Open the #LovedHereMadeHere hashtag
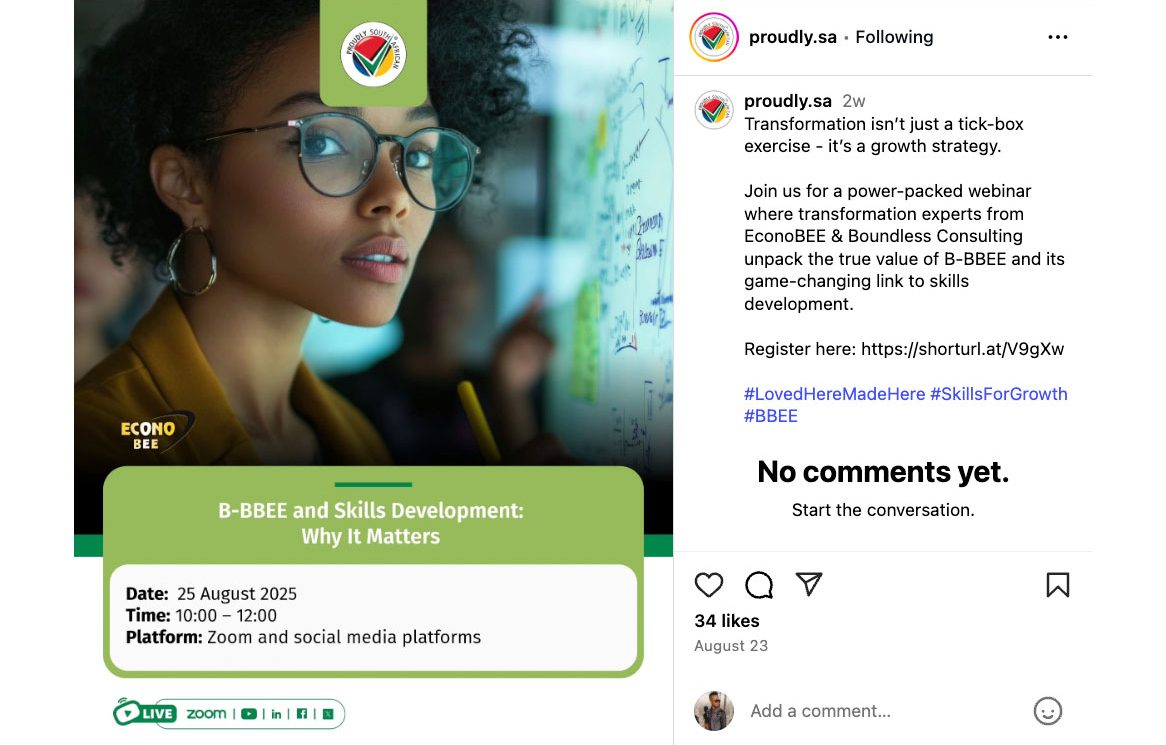The width and height of the screenshot is (1166, 745). (x=834, y=394)
